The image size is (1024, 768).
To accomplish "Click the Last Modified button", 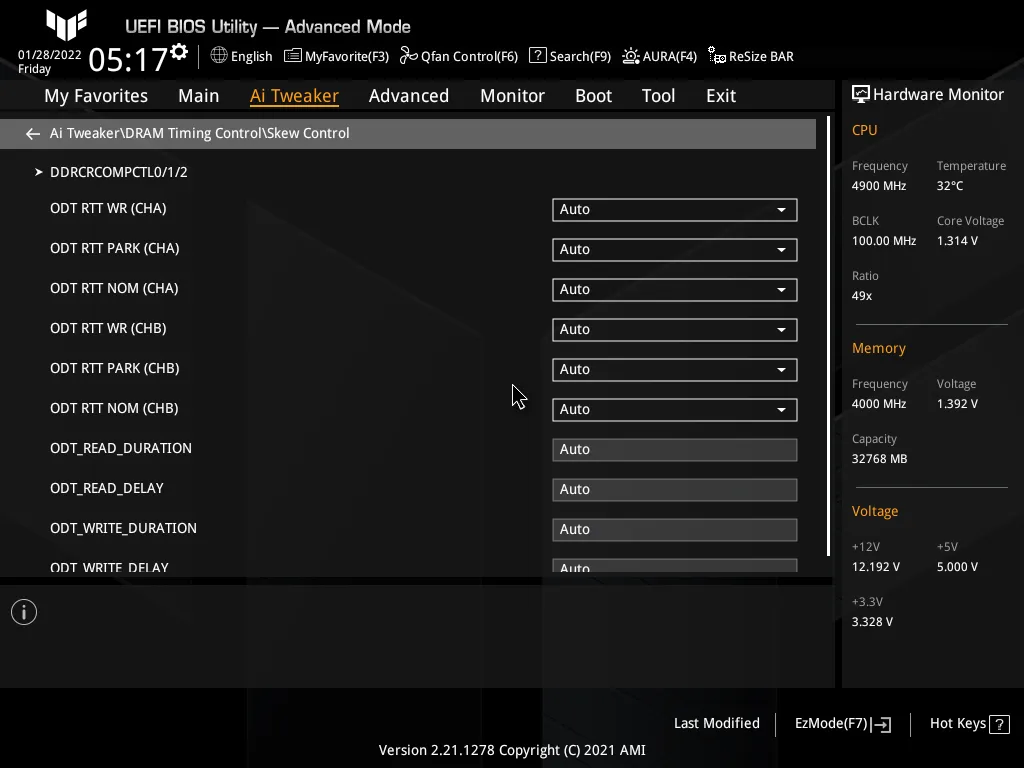I will 716,724.
